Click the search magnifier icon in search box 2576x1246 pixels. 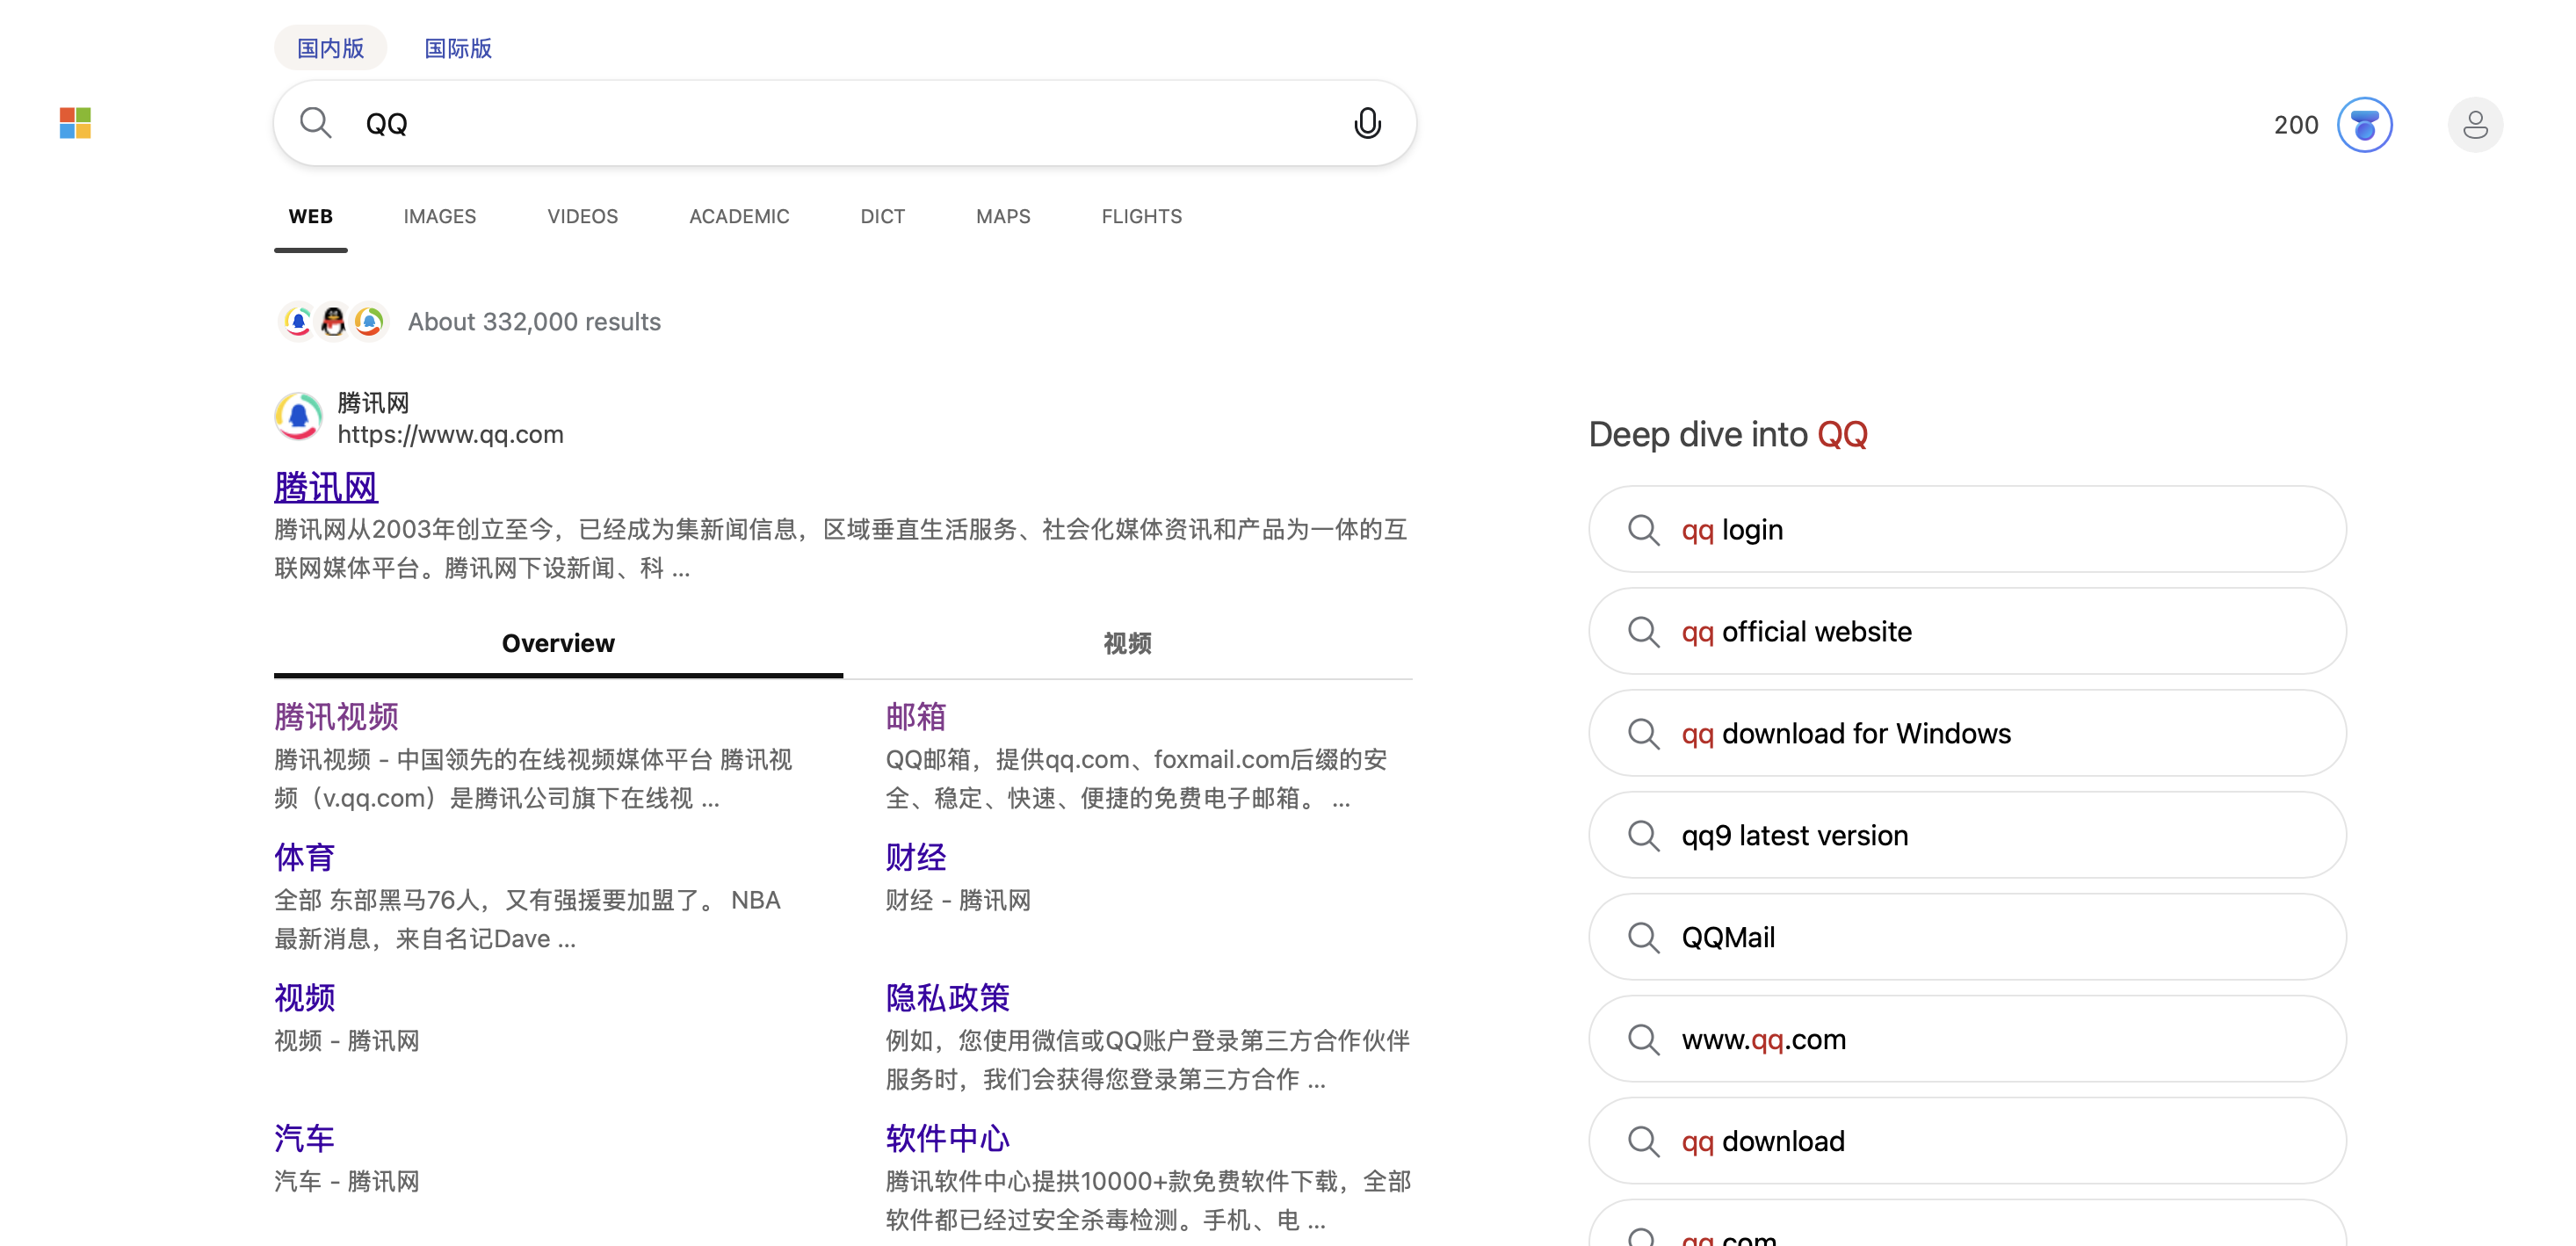(x=315, y=123)
